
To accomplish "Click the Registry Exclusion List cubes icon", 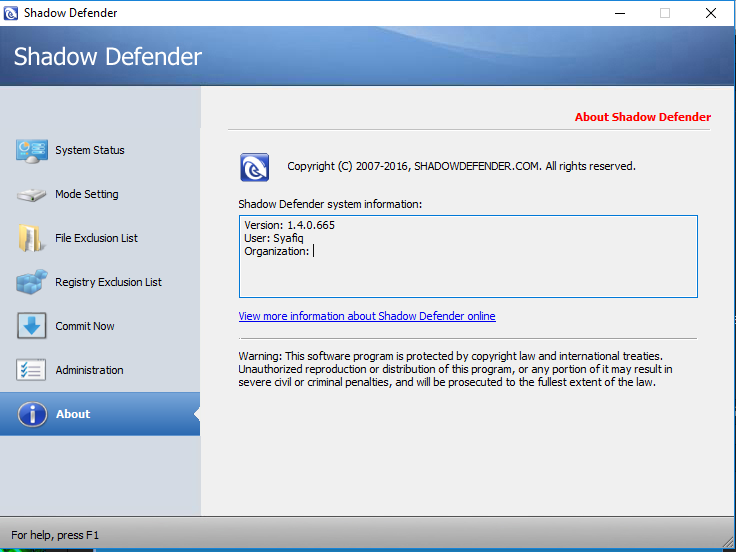I will click(x=31, y=282).
